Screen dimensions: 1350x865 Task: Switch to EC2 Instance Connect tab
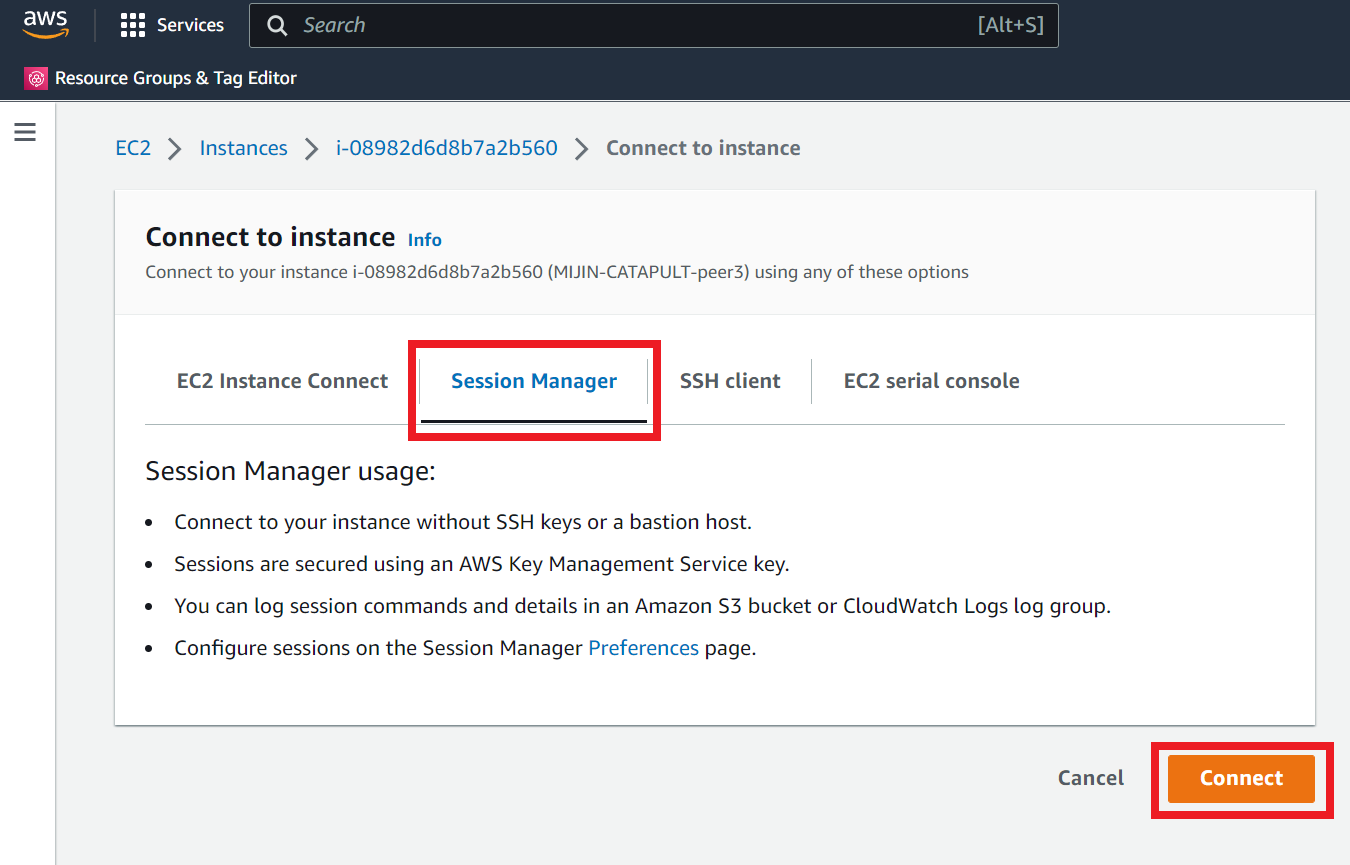[x=282, y=381]
